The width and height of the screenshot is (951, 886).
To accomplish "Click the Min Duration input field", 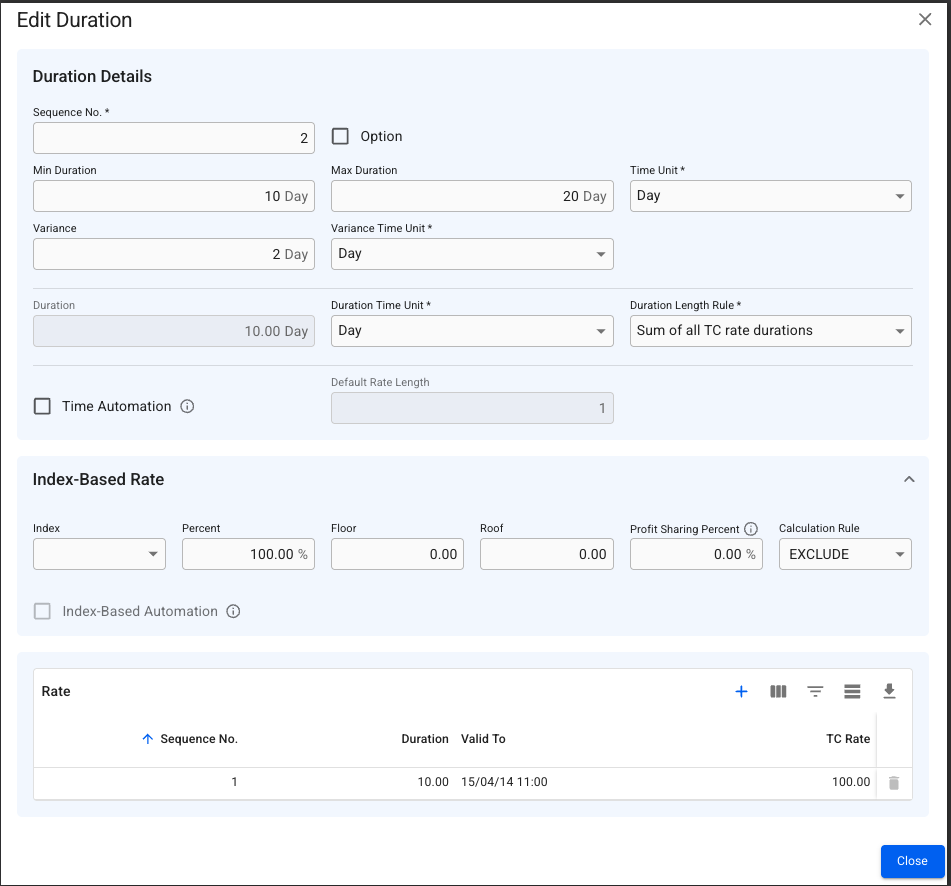I will [x=173, y=196].
